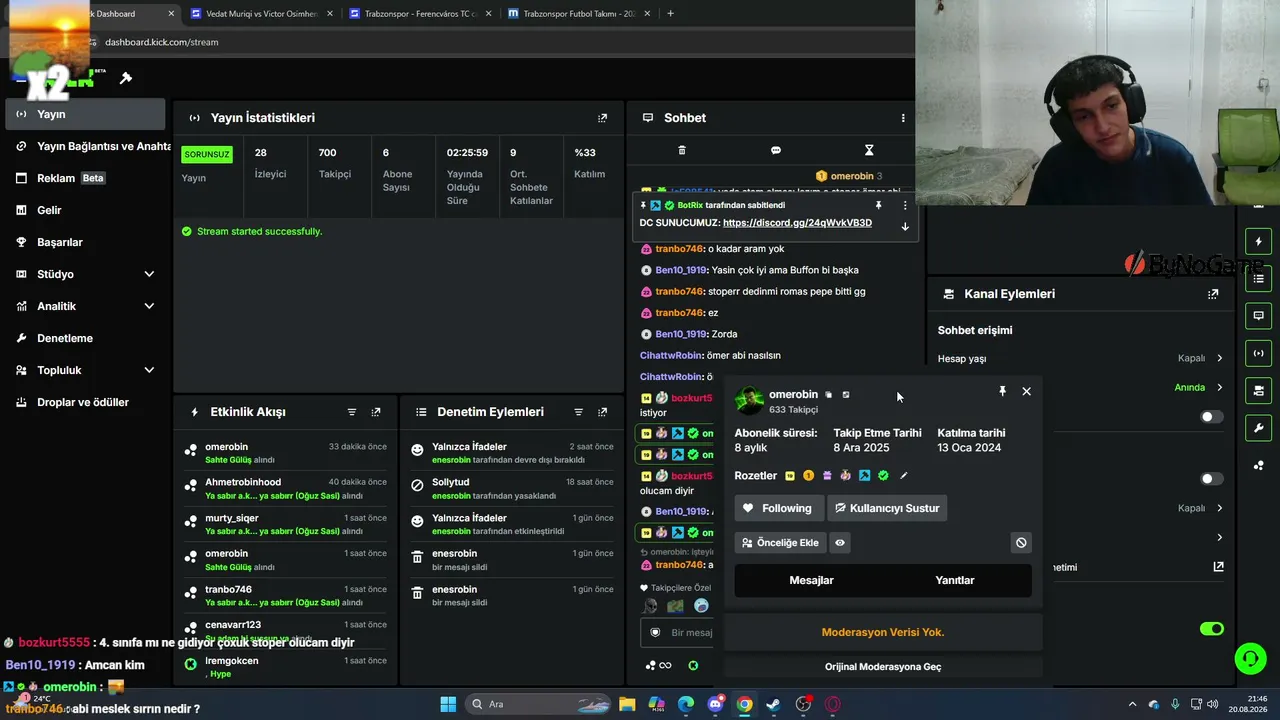Viewport: 1280px width, 720px height.
Task: Open the external link icon in Kanal Eylemleri
Action: [x=1218, y=567]
